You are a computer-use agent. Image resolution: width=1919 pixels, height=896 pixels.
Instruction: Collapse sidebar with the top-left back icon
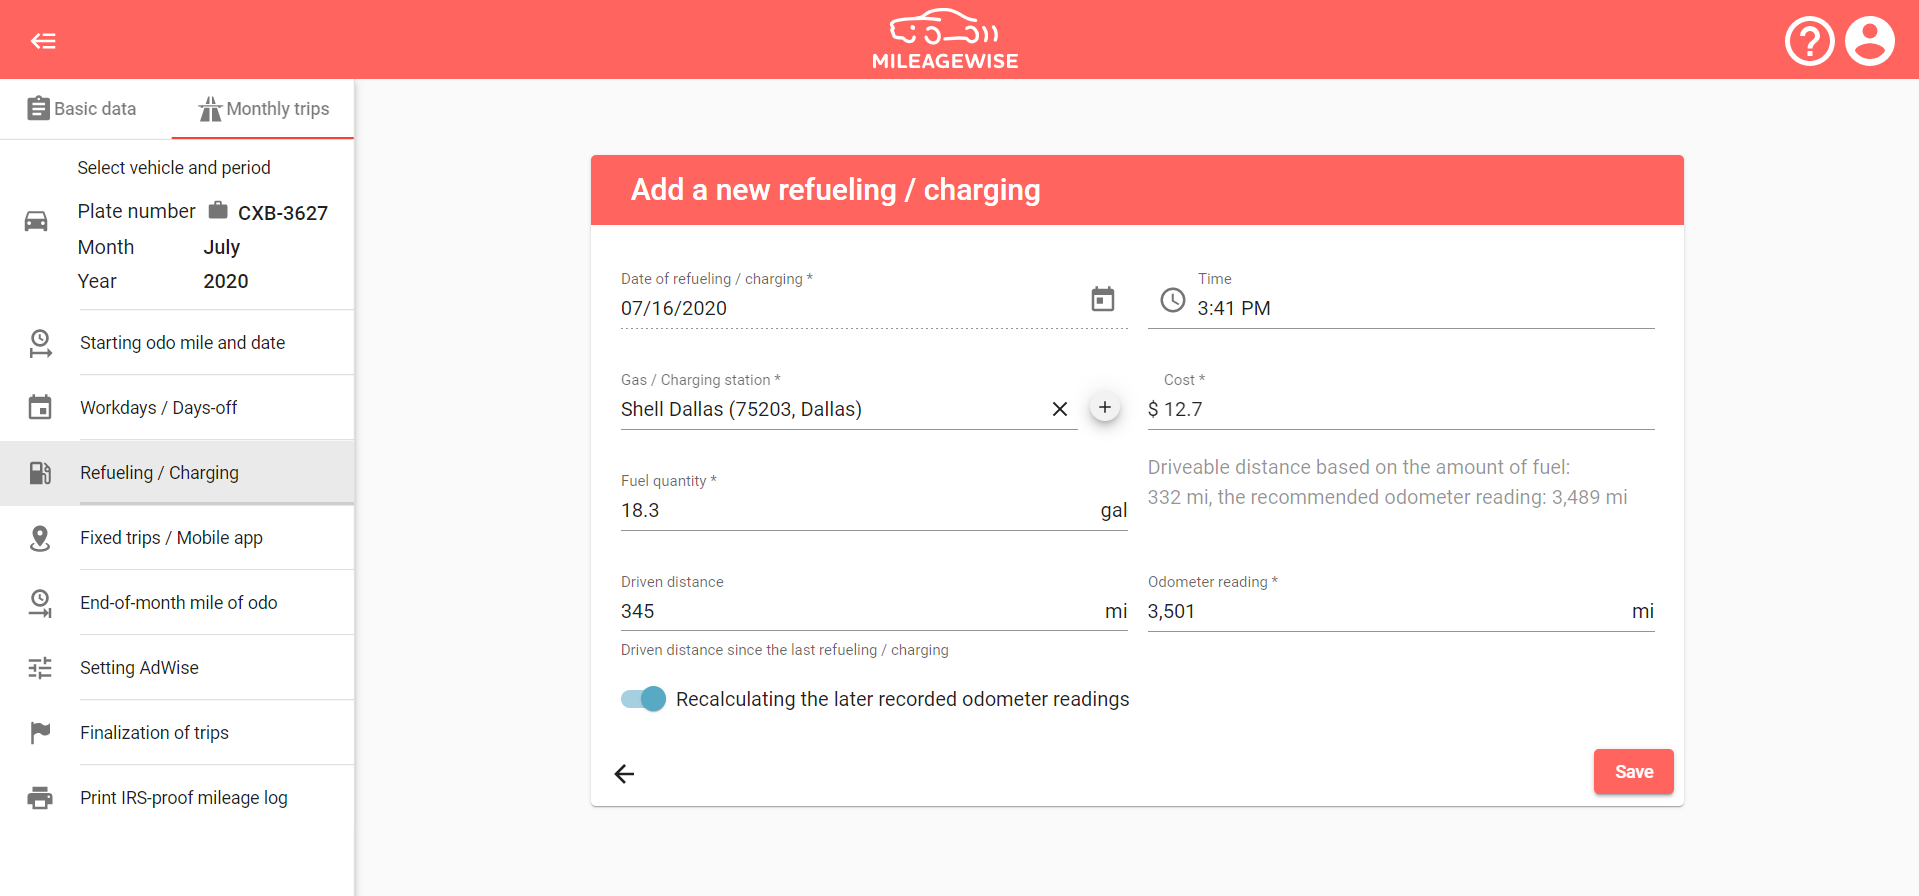[x=43, y=41]
